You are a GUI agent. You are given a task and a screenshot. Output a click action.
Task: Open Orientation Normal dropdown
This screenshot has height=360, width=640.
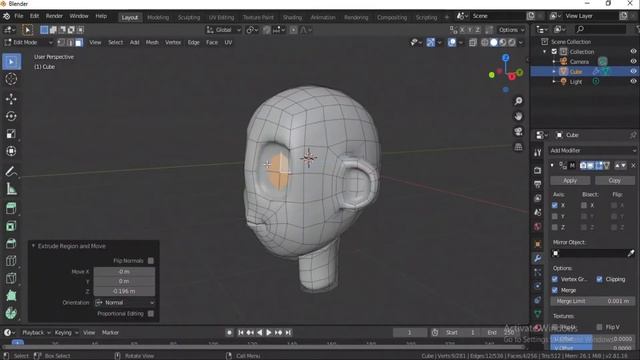[x=124, y=303]
